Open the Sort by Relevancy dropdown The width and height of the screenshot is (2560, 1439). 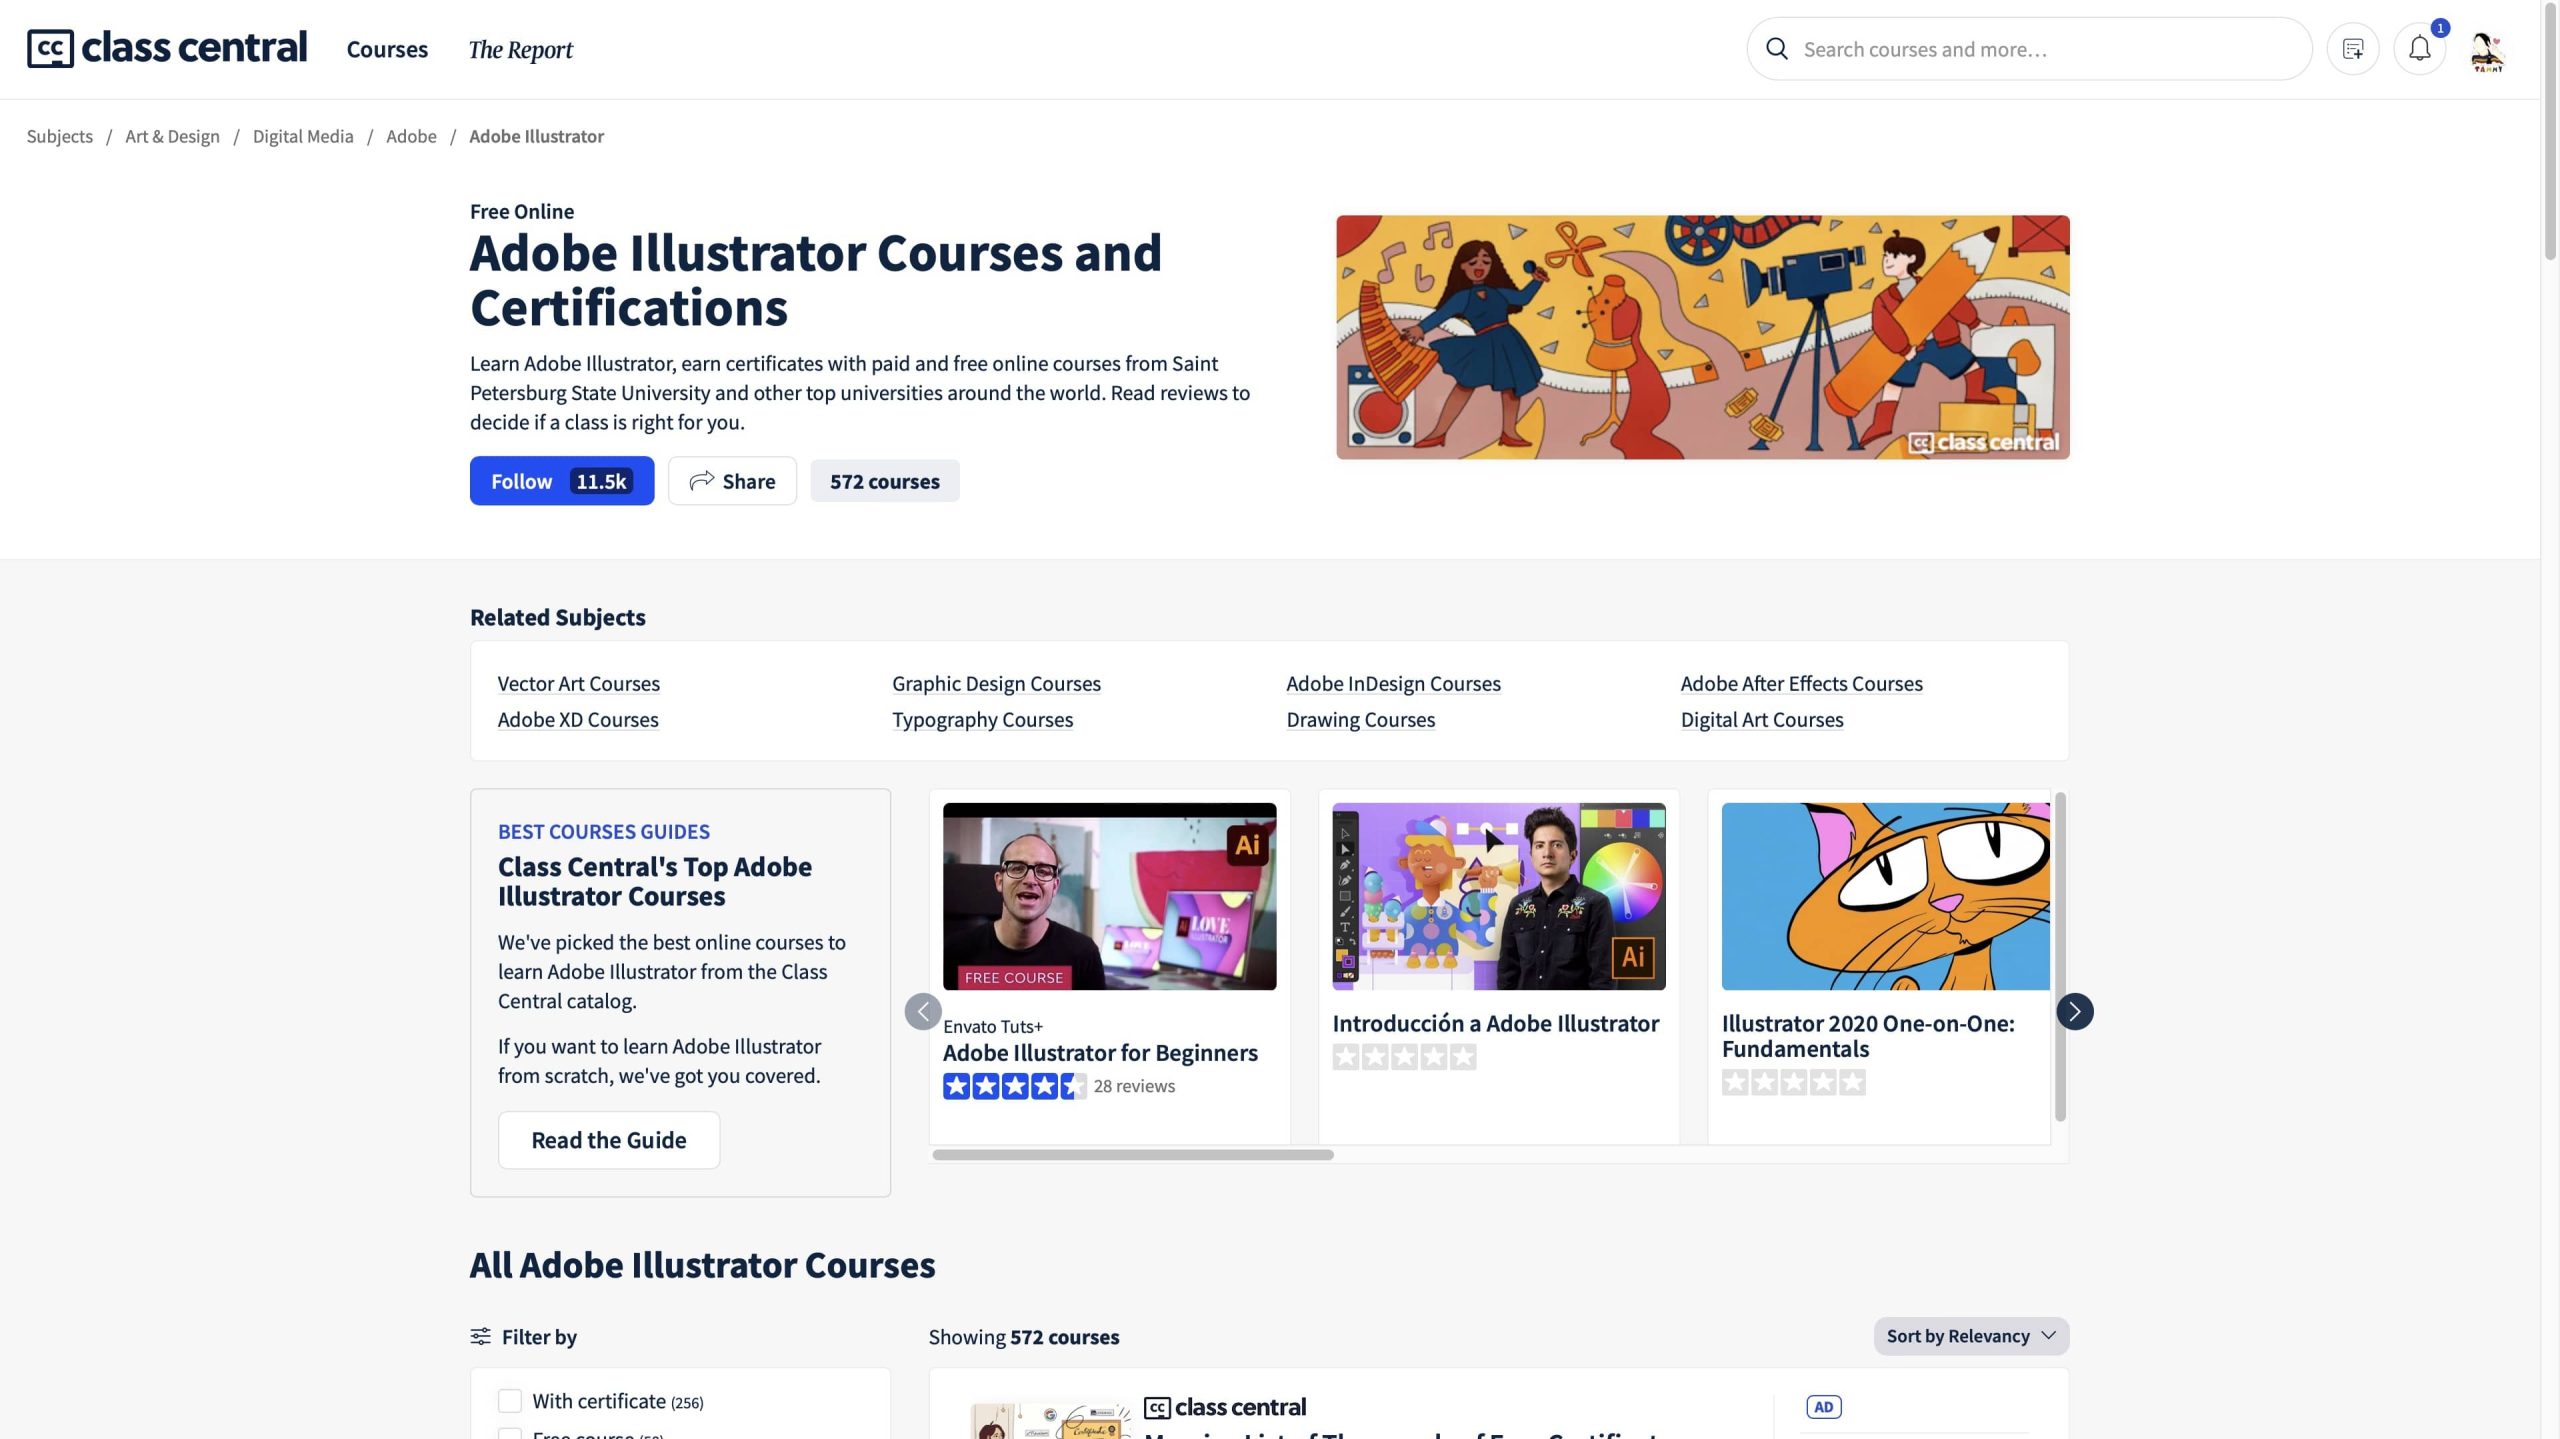pos(1970,1336)
